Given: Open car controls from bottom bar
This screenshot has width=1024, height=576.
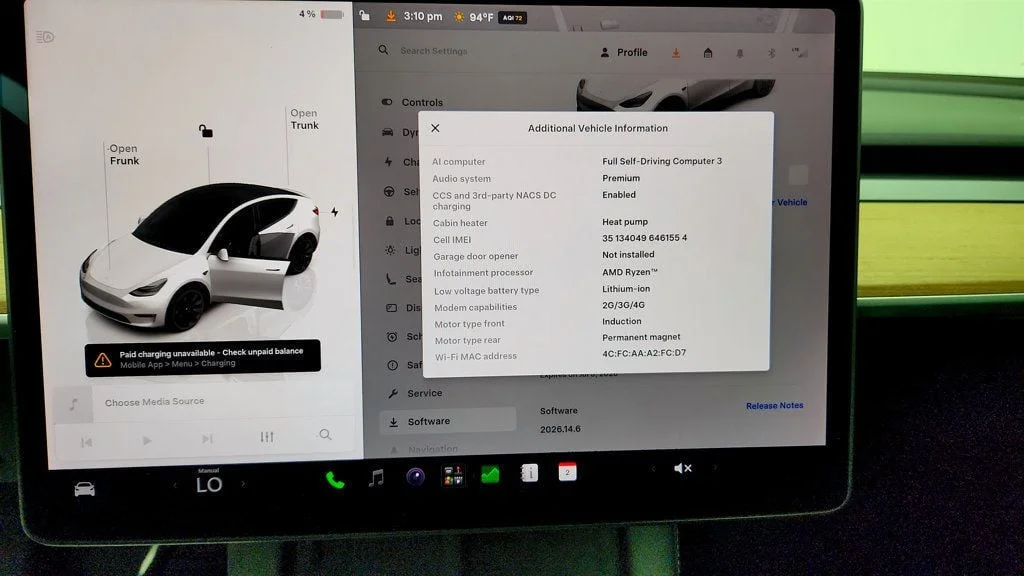Looking at the screenshot, I should click(x=84, y=489).
